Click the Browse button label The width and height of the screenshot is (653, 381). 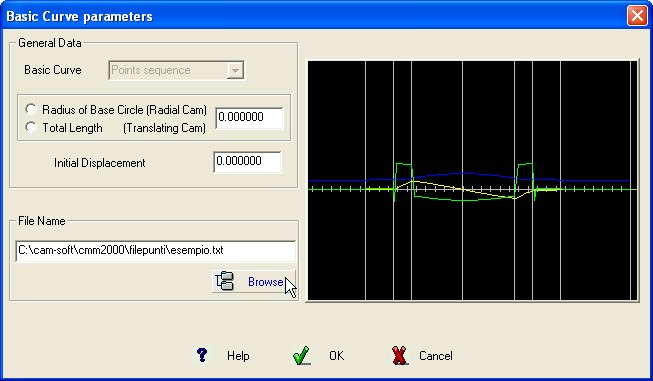[x=266, y=282]
